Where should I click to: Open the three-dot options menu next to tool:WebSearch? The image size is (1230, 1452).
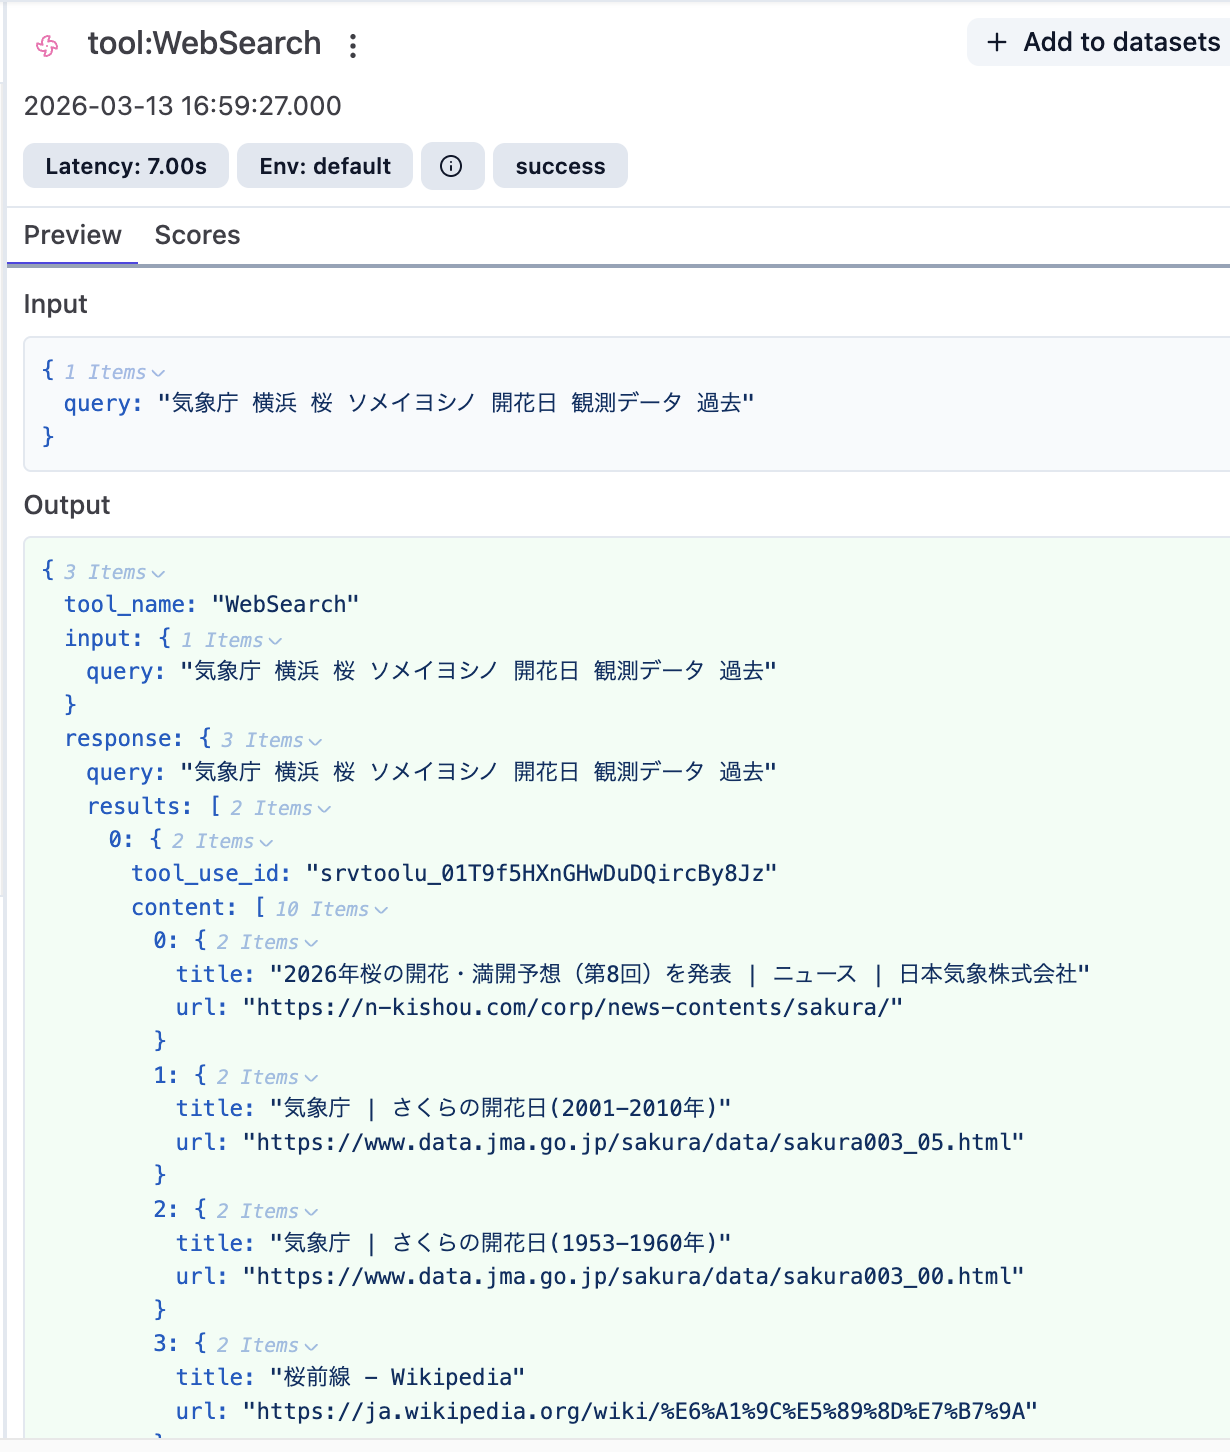click(355, 46)
